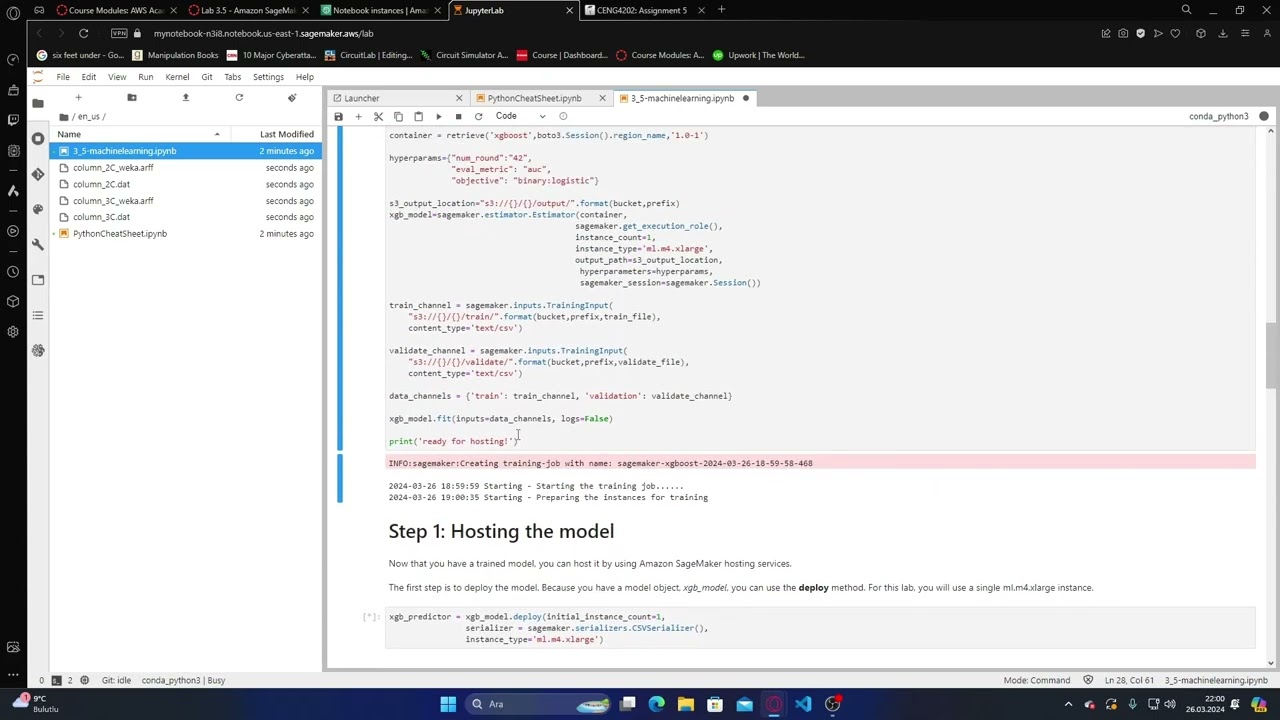Viewport: 1280px width, 720px height.
Task: Paste cell from clipboard in the notebook toolbar
Action: tap(418, 116)
